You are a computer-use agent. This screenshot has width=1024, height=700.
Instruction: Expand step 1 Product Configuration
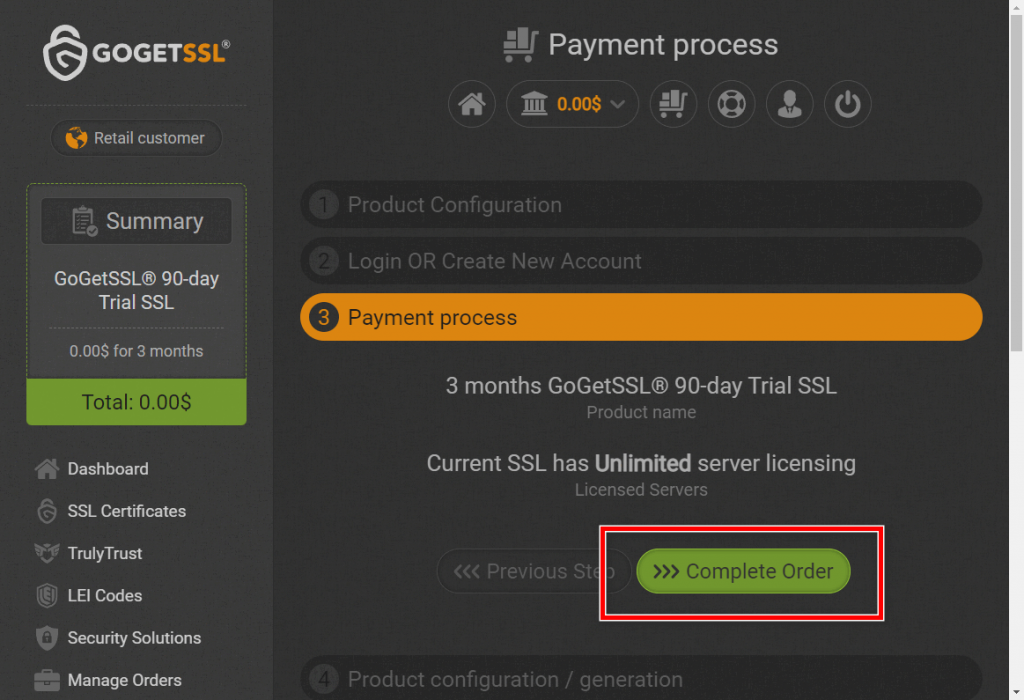[x=641, y=204]
